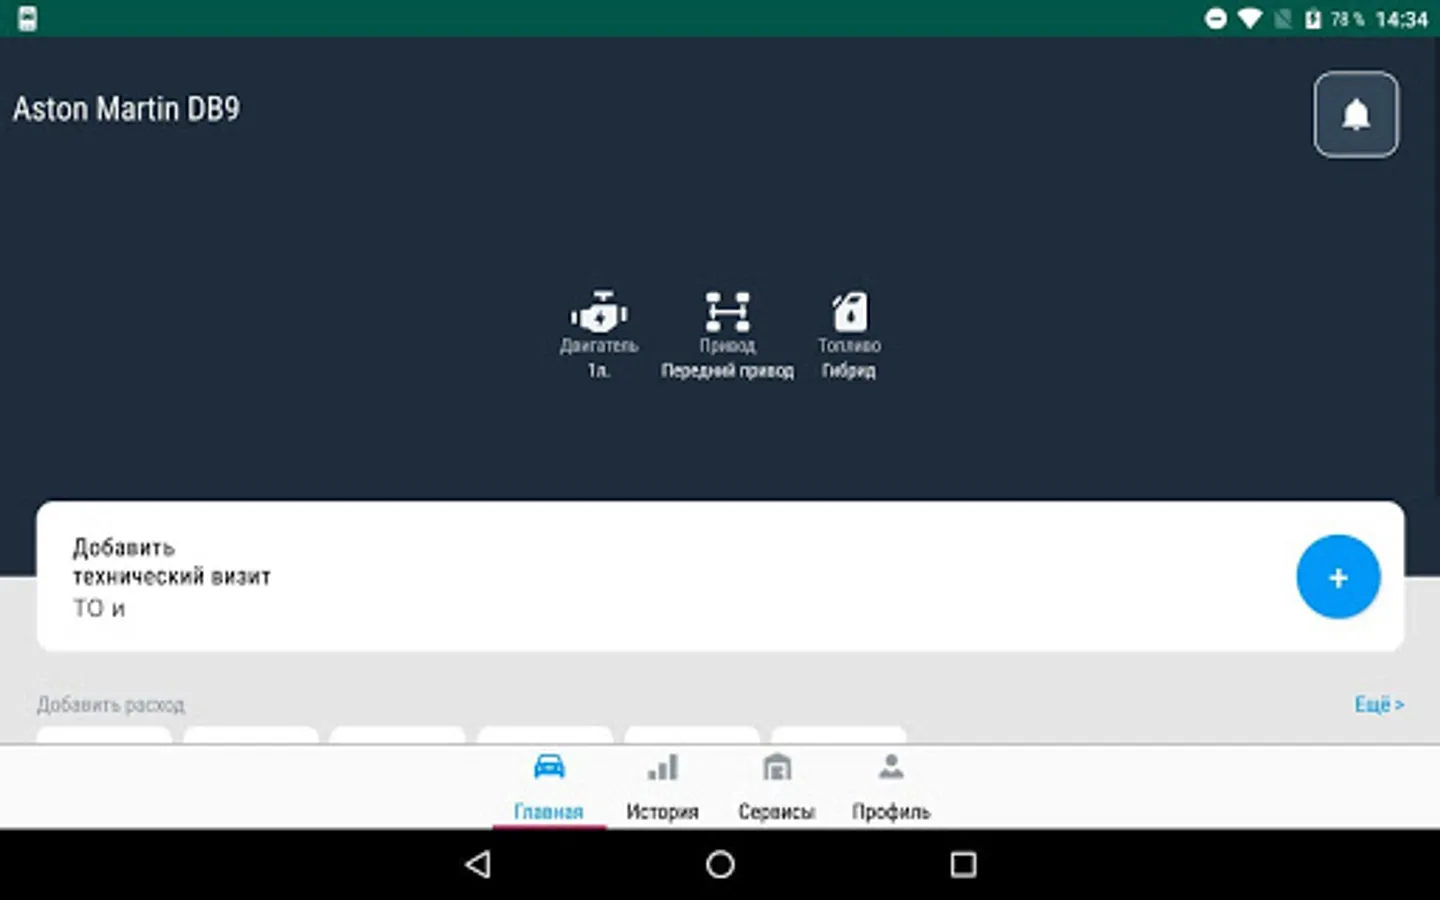Image resolution: width=1440 pixels, height=900 pixels.
Task: Tap the do-not-disturb status icon
Action: click(1215, 19)
